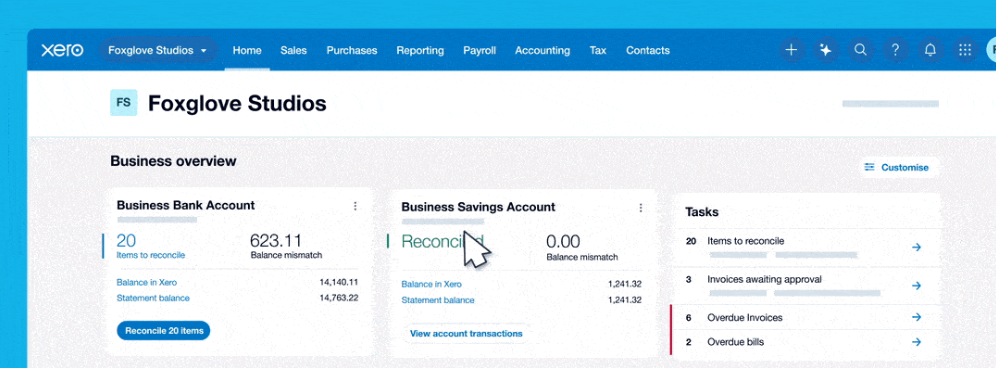Select the Overdue Invoices task text
This screenshot has height=368, width=996.
(x=744, y=317)
